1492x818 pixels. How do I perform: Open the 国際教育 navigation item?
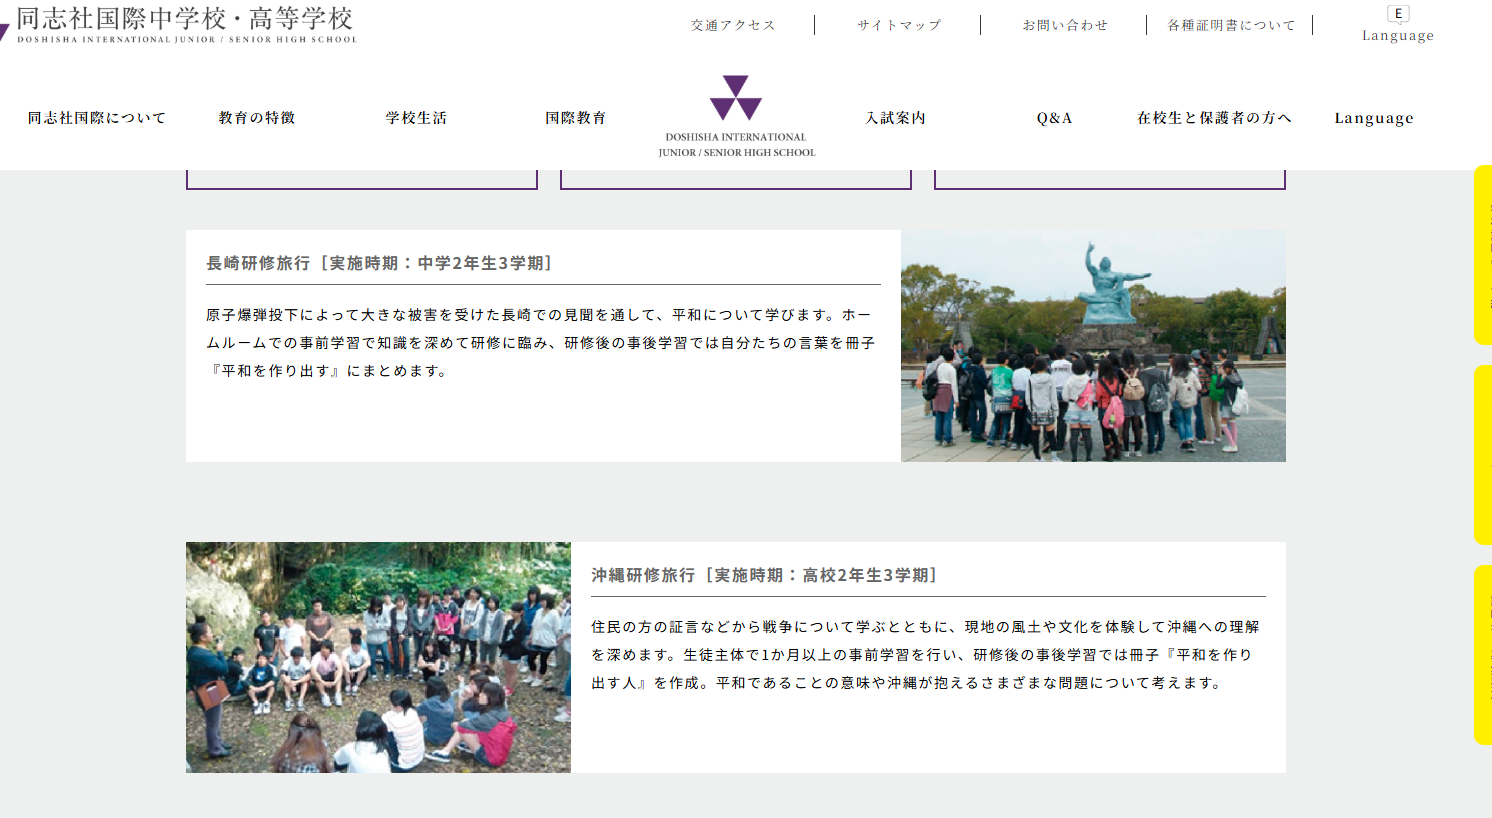[576, 118]
